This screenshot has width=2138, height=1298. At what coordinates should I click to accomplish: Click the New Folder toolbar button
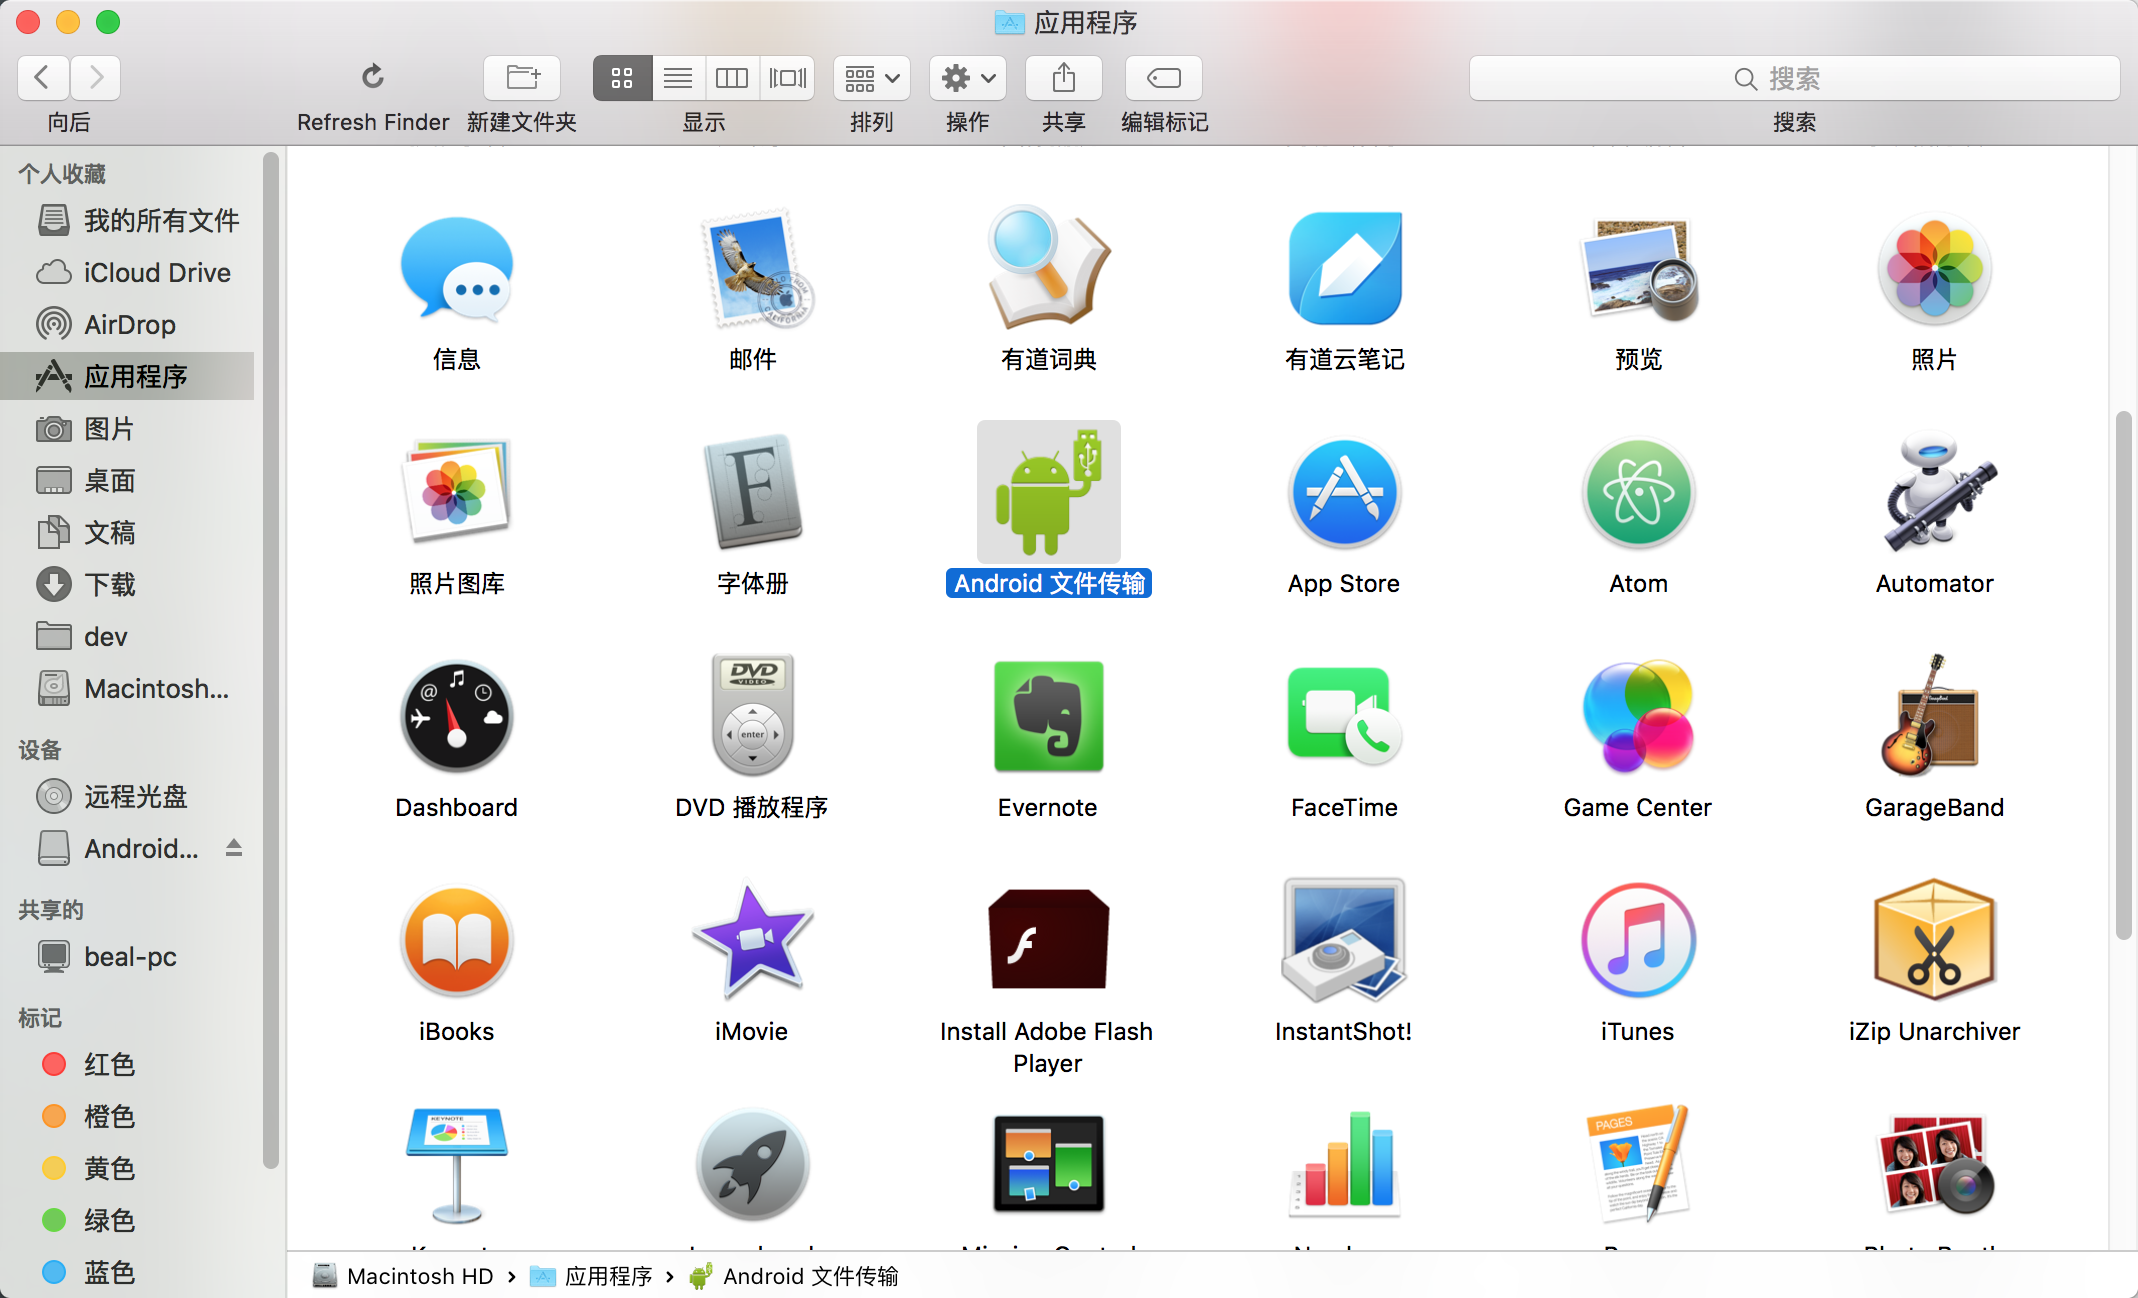pyautogui.click(x=522, y=77)
